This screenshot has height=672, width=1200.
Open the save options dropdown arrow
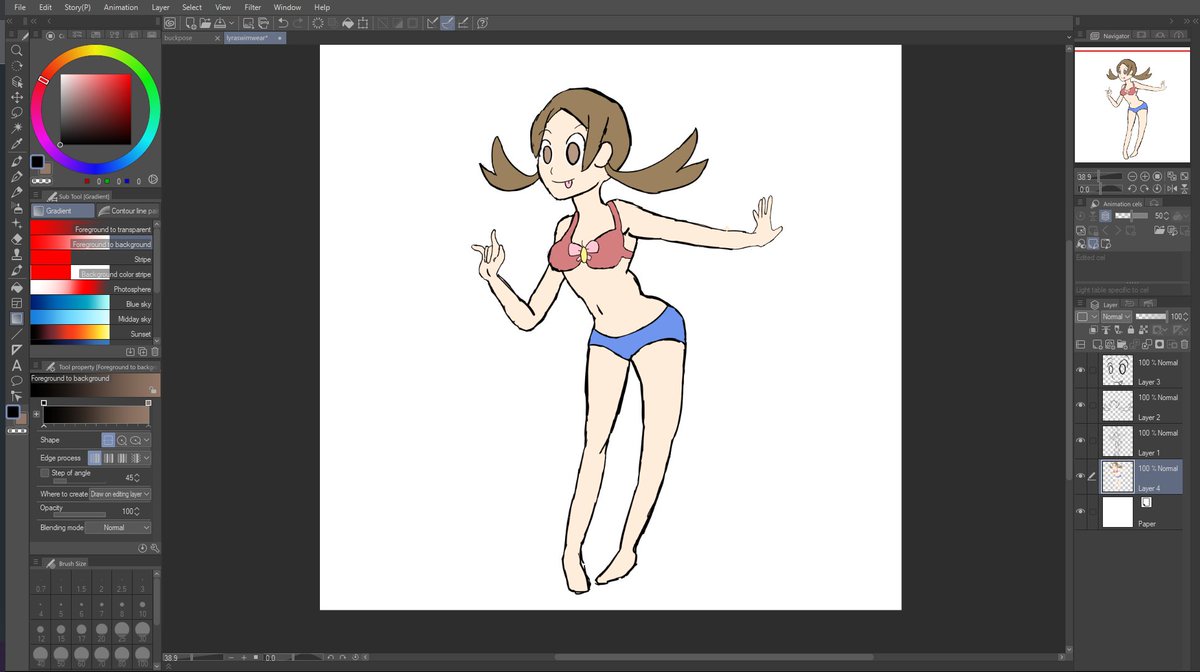[232, 22]
